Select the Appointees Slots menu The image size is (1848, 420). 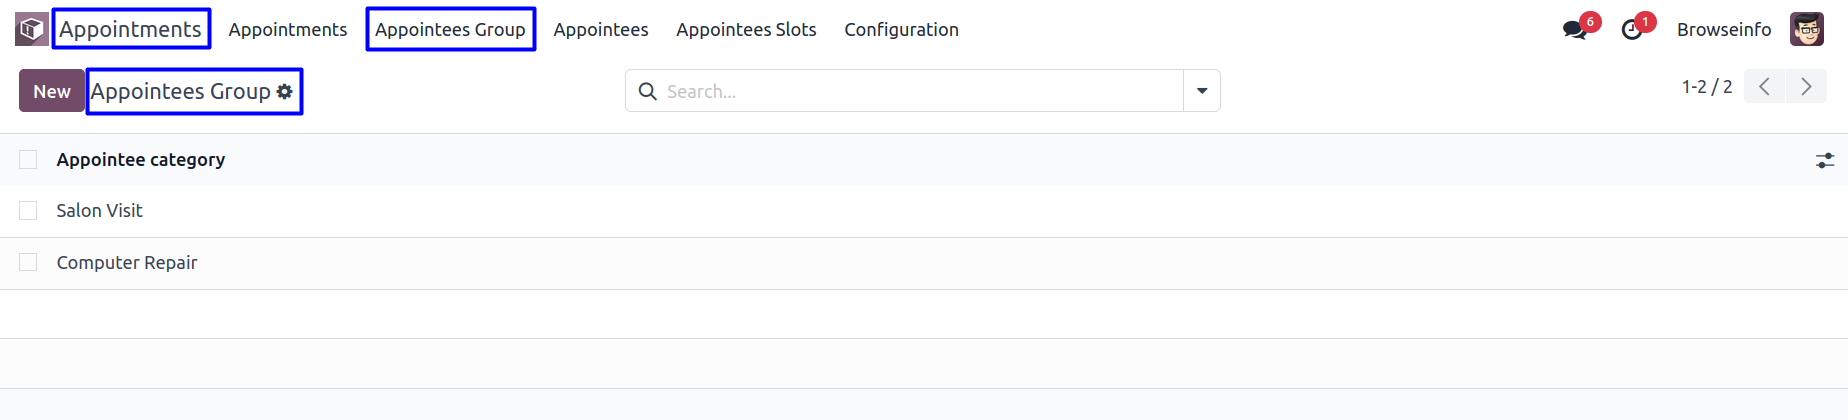coord(746,30)
